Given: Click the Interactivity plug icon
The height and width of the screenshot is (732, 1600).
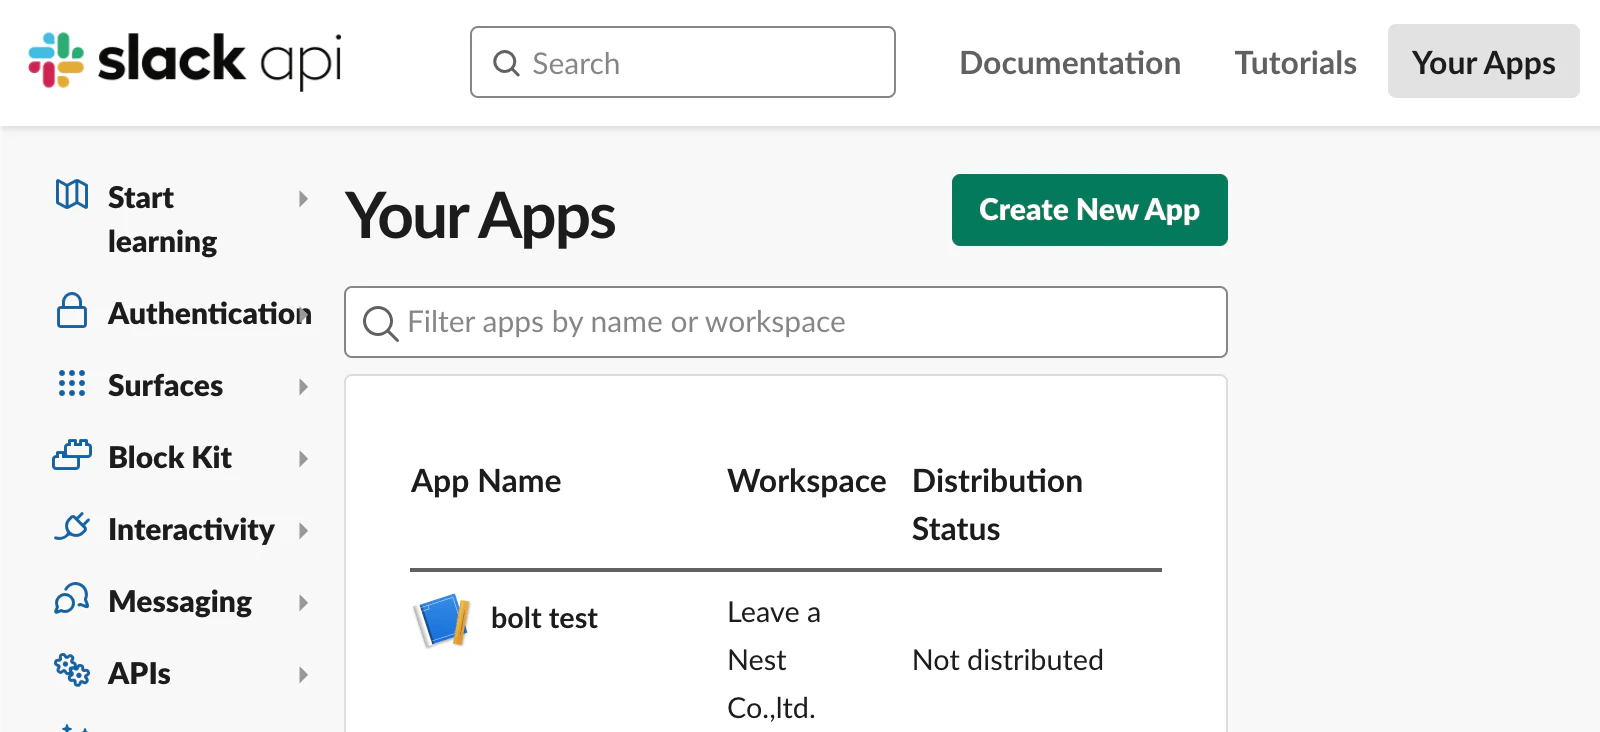Looking at the screenshot, I should point(72,526).
